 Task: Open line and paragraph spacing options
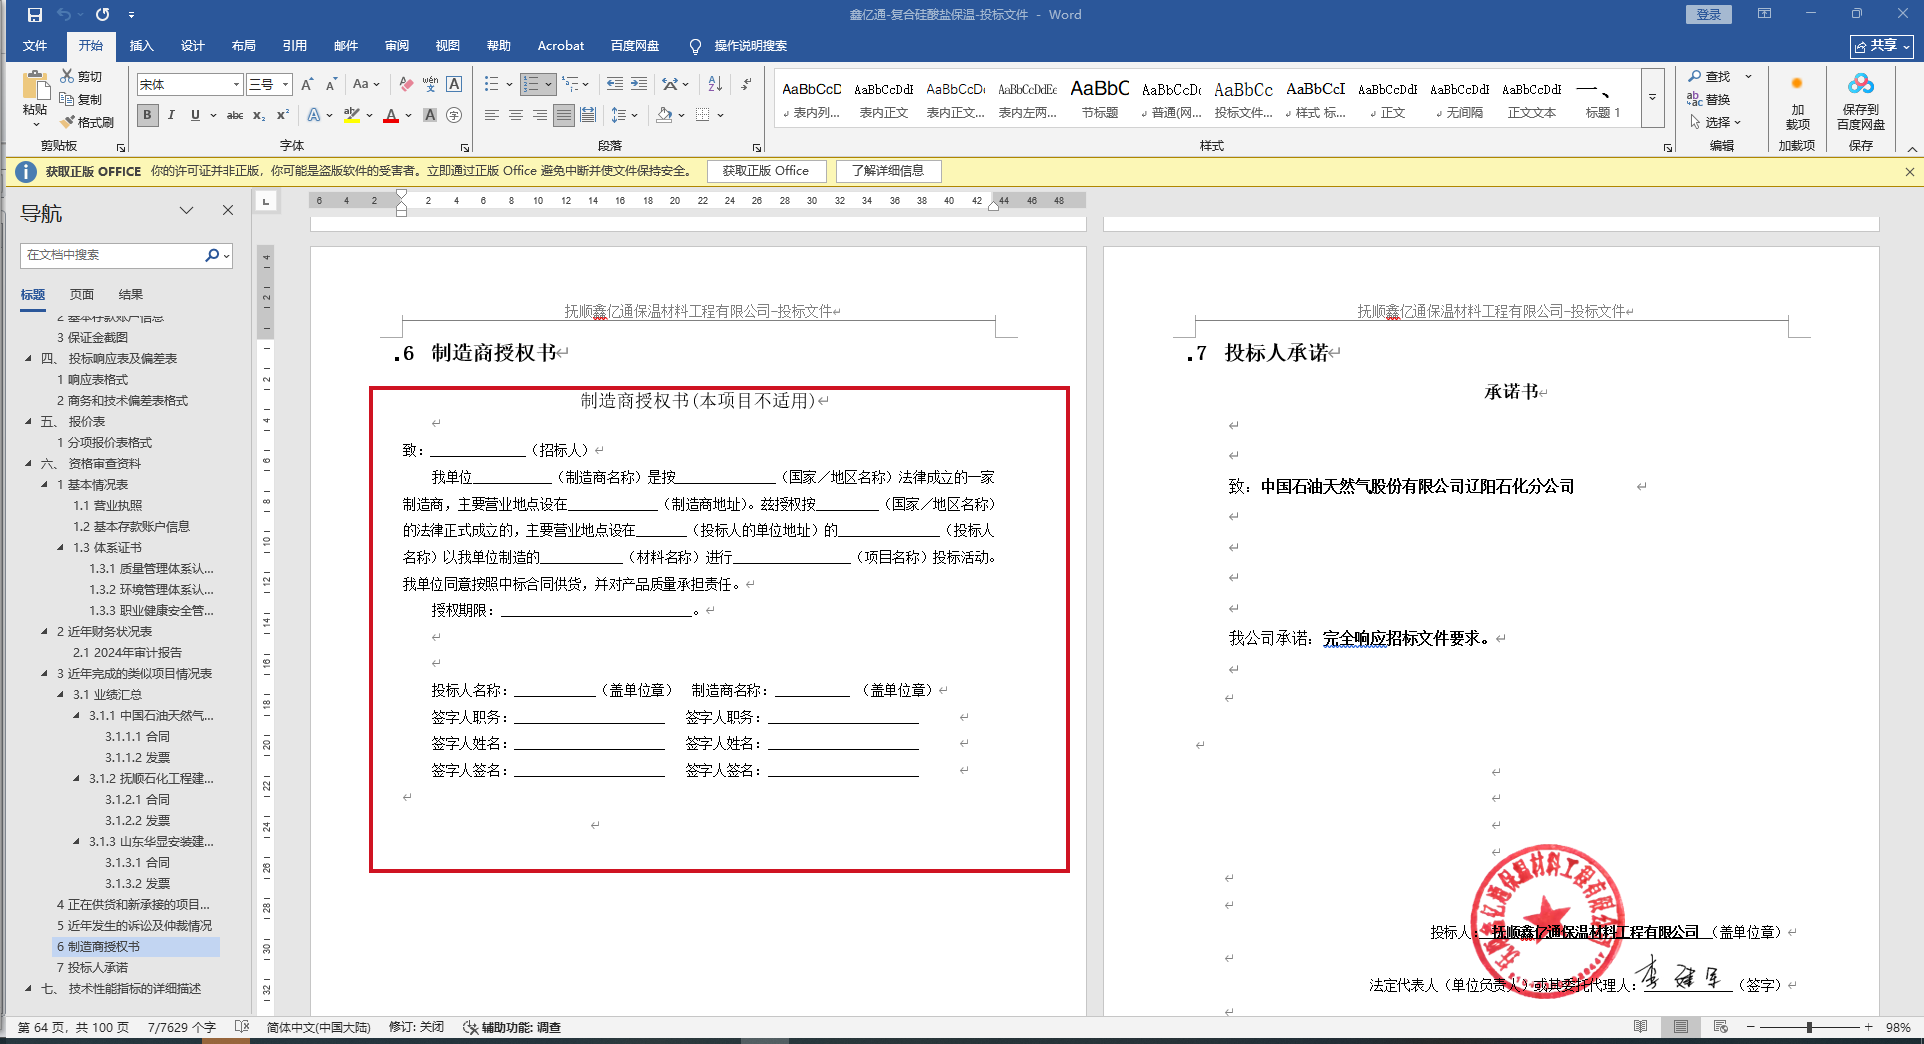(624, 116)
